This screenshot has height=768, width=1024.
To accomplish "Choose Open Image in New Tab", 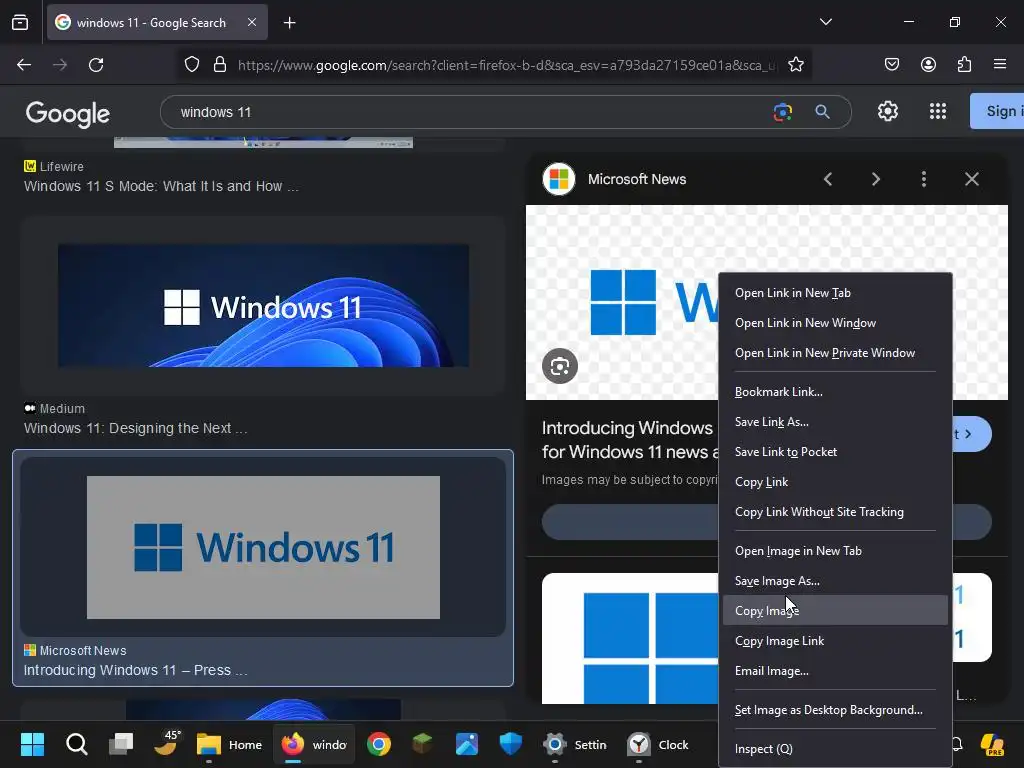I will (835, 552).
